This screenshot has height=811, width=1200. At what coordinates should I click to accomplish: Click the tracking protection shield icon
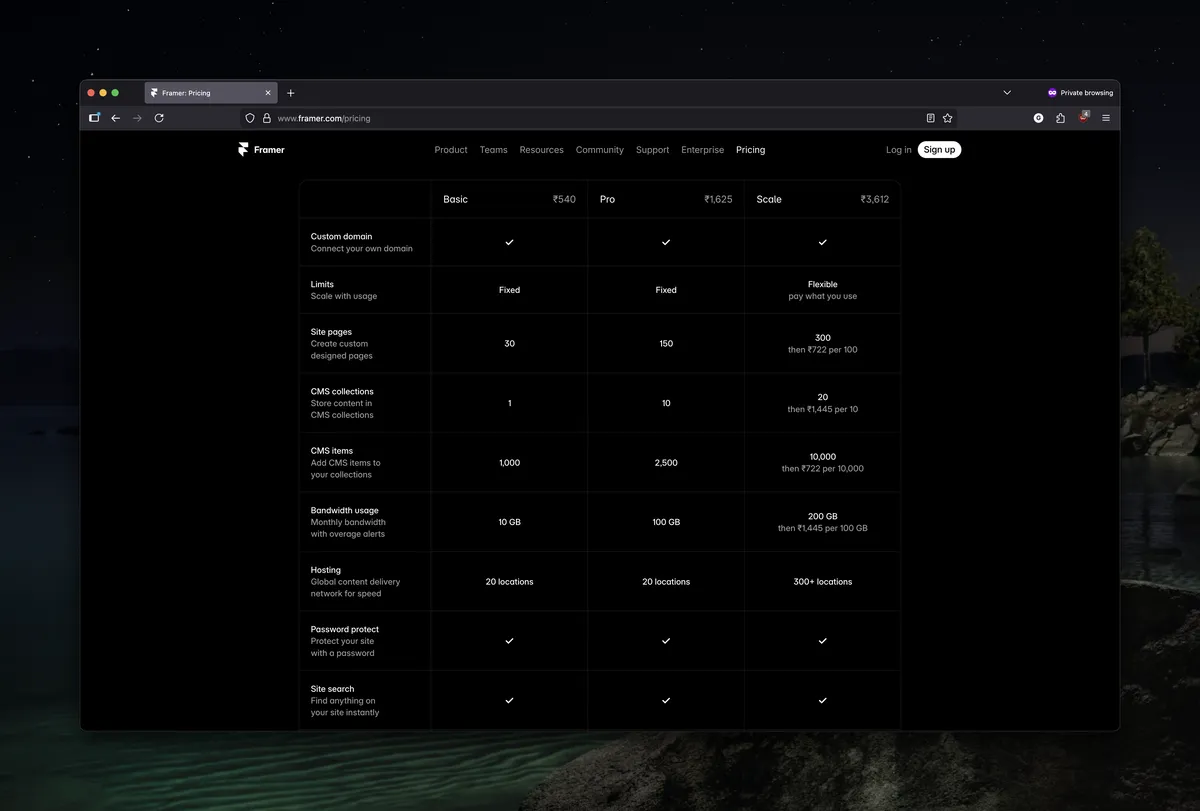[x=250, y=117]
